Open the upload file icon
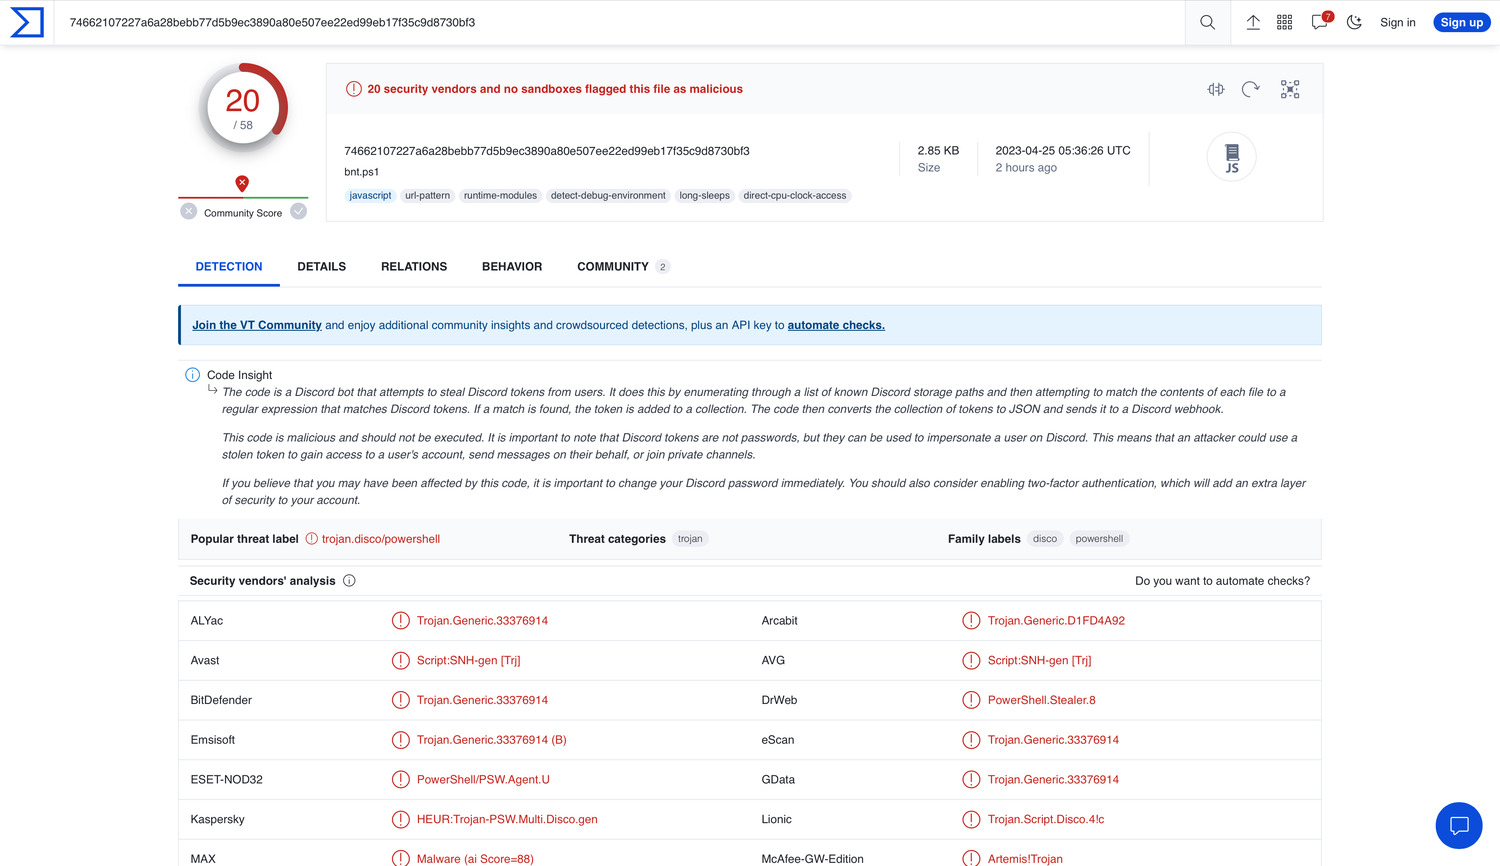 pyautogui.click(x=1252, y=22)
